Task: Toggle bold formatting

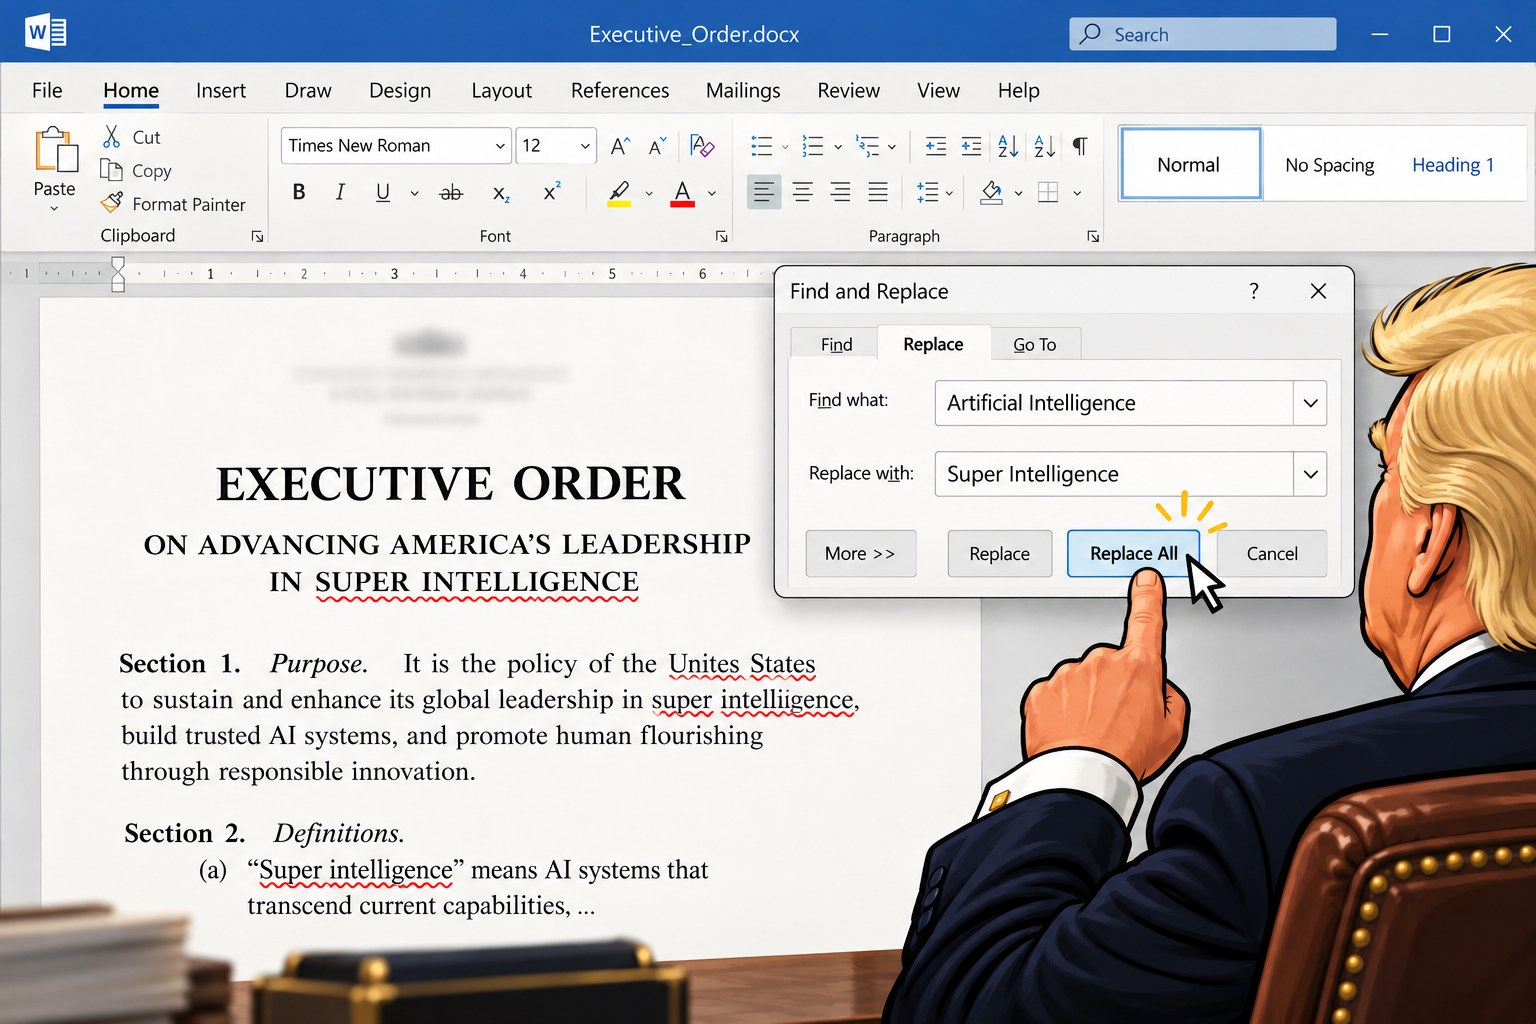Action: (x=299, y=192)
